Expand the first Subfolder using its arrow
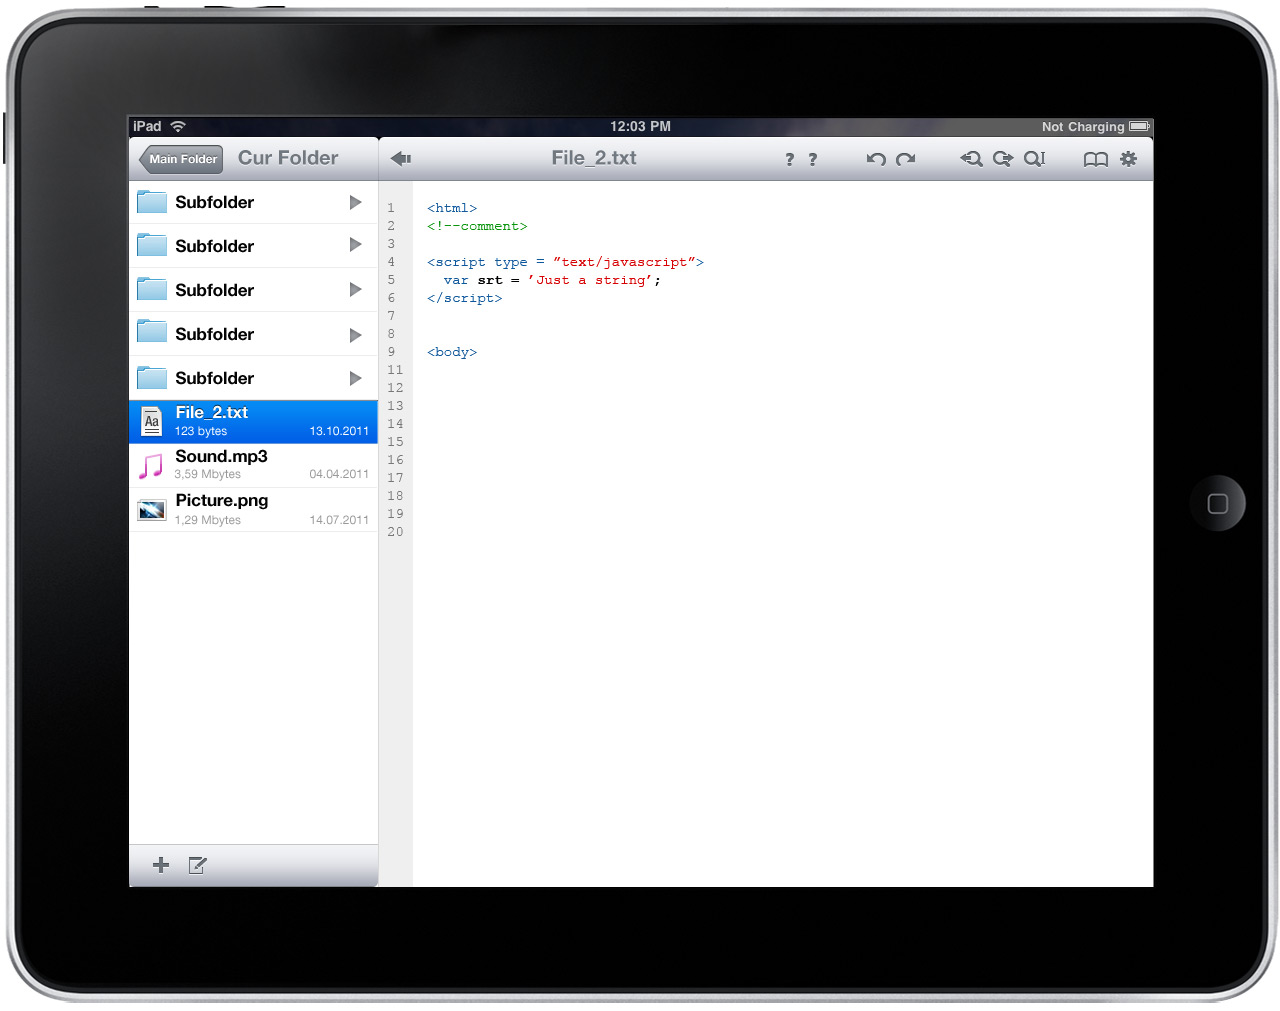The height and width of the screenshot is (1011, 1280). (355, 202)
